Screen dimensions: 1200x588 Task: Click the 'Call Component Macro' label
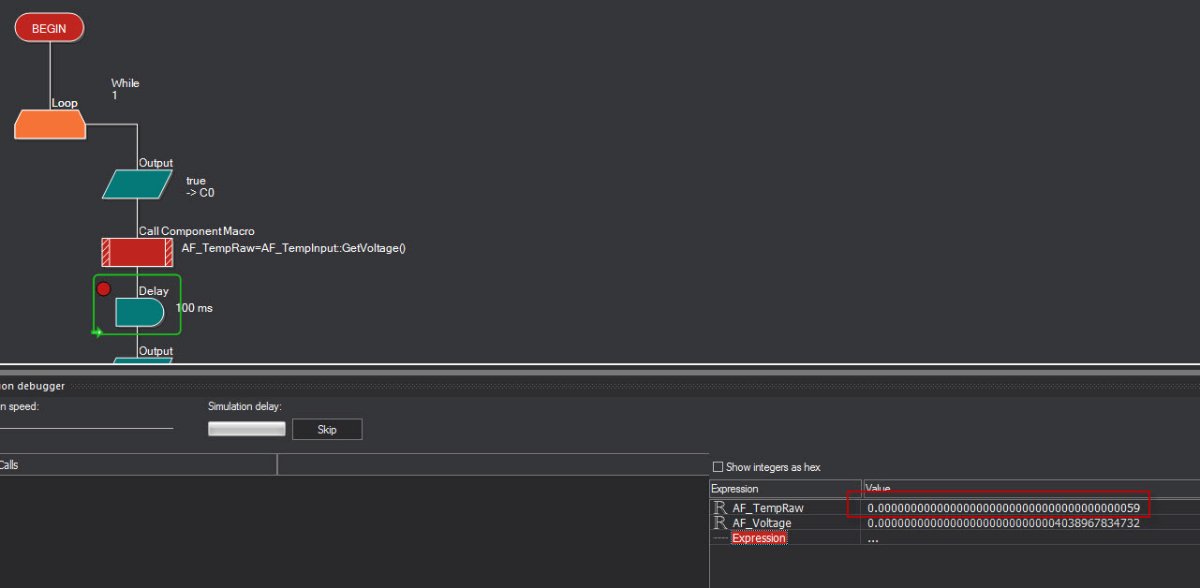coord(196,231)
